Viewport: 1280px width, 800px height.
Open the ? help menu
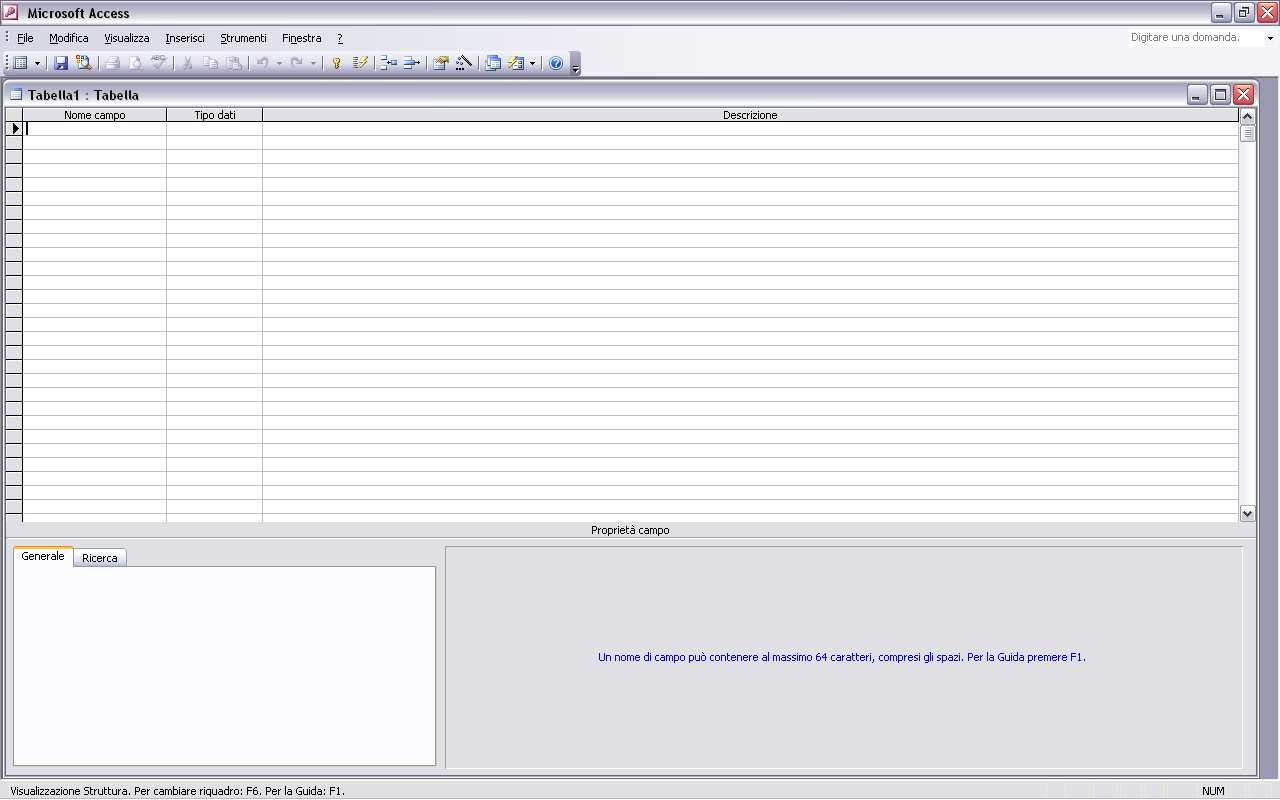(x=340, y=38)
